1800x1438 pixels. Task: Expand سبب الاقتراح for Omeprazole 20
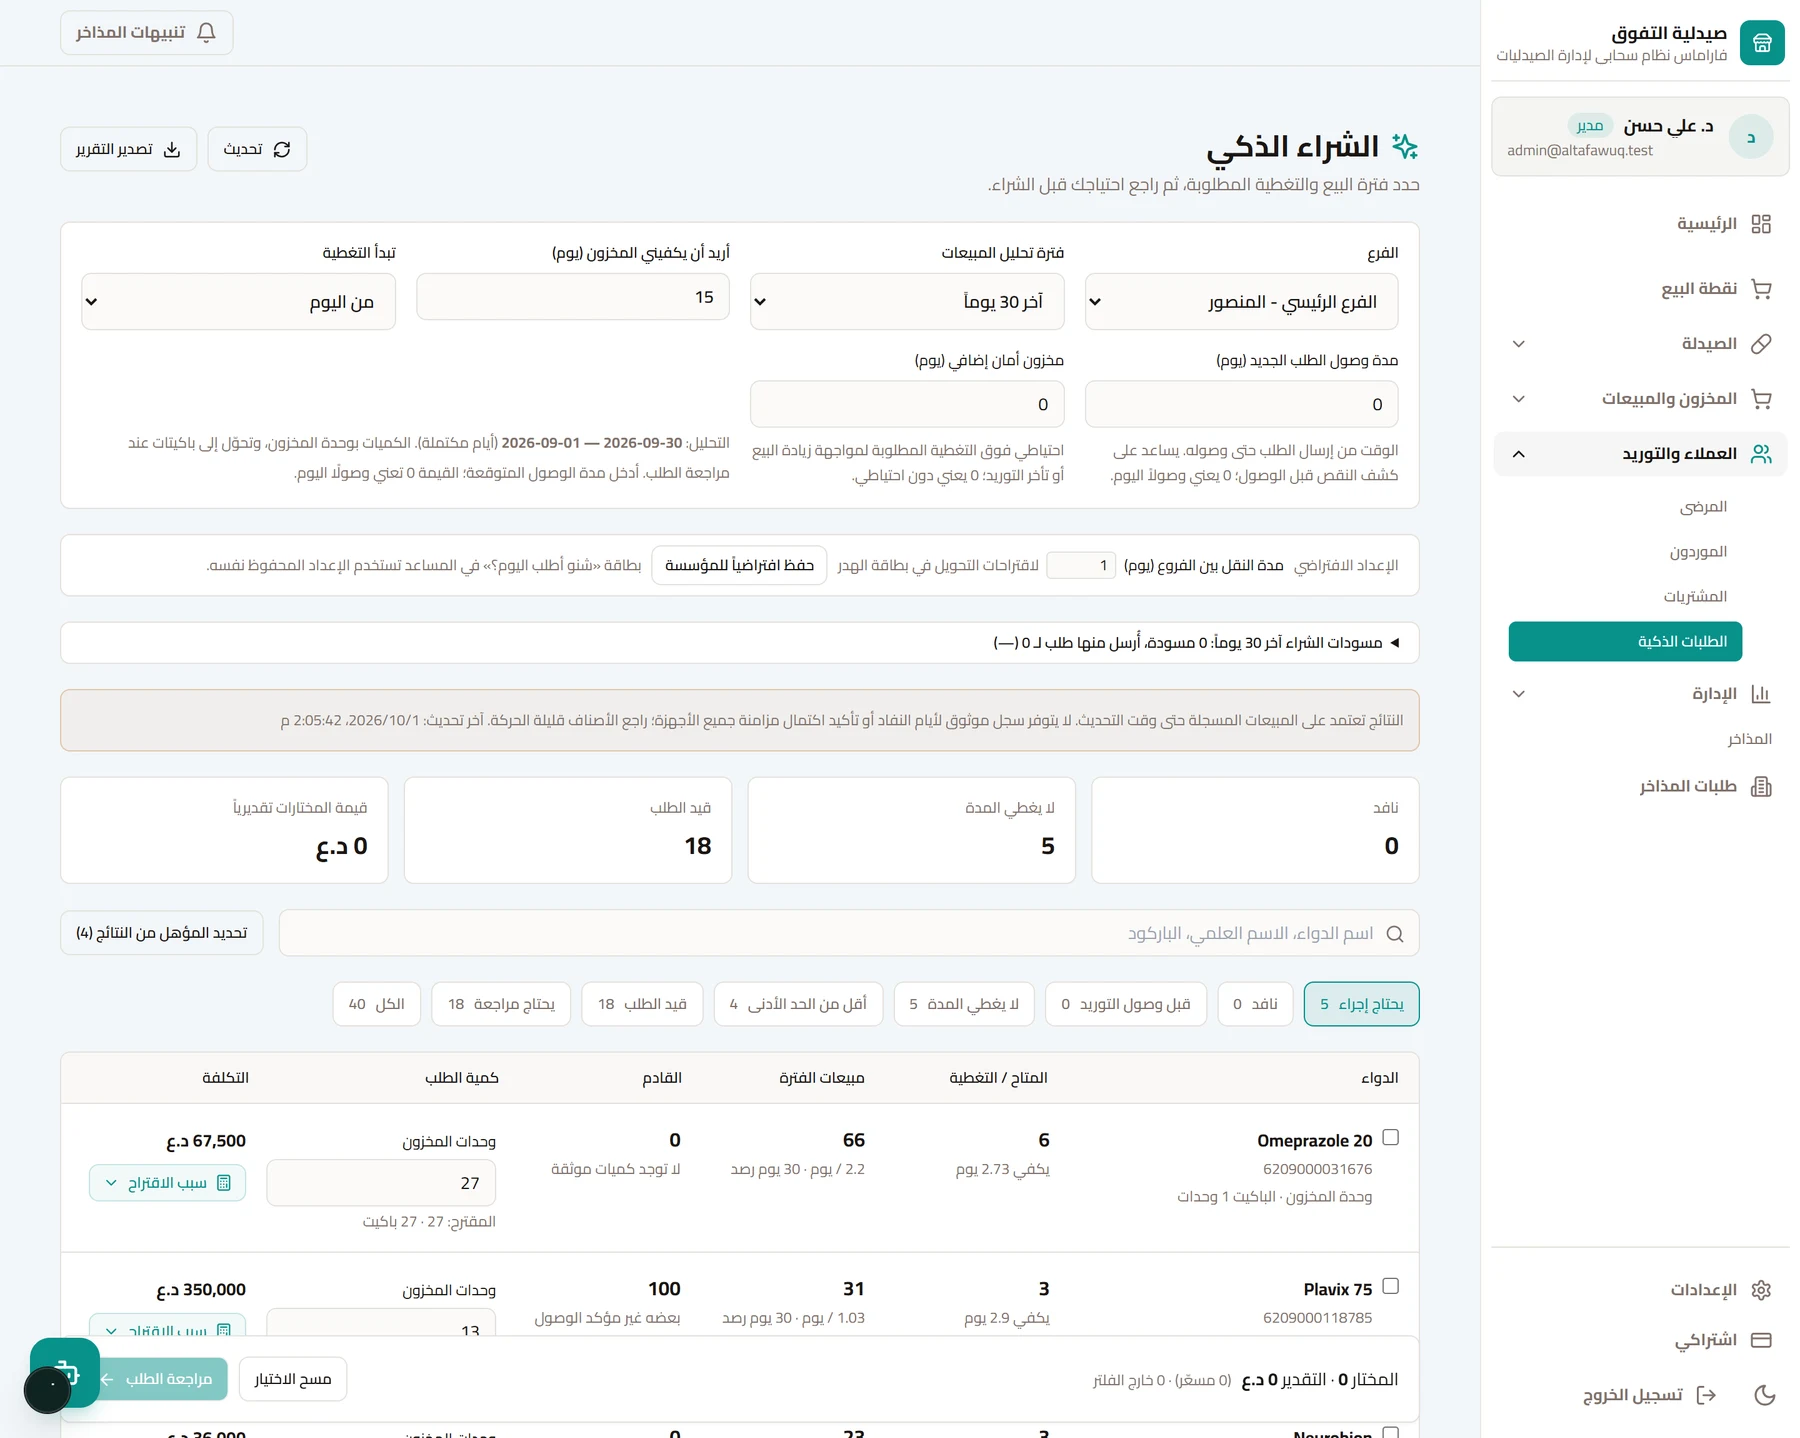pyautogui.click(x=167, y=1183)
